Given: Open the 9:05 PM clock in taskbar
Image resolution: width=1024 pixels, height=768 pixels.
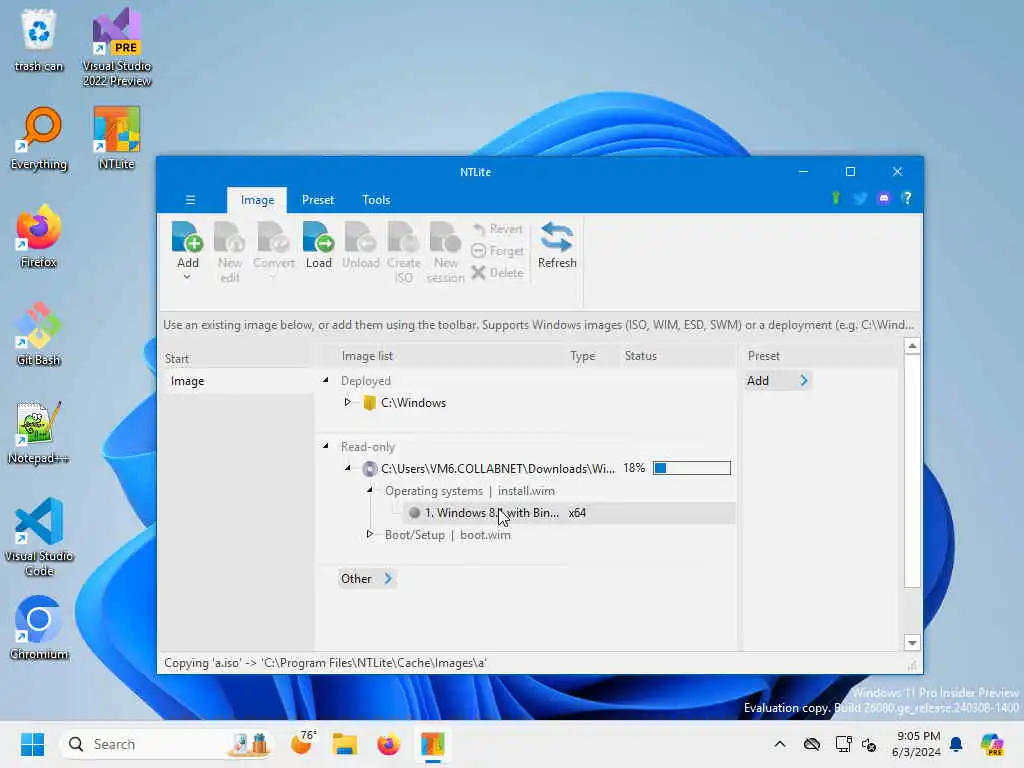Looking at the screenshot, I should (x=917, y=744).
